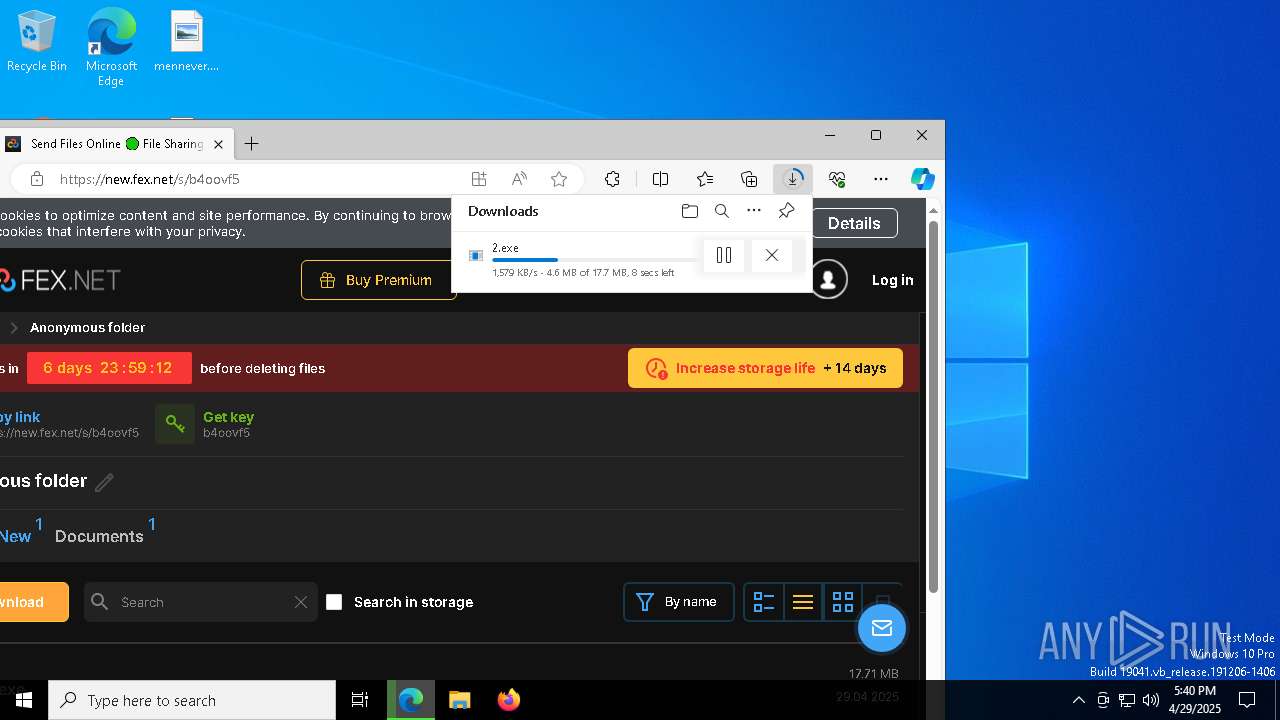The image size is (1280, 720).
Task: Click the Buy Premium button
Action: [x=379, y=280]
